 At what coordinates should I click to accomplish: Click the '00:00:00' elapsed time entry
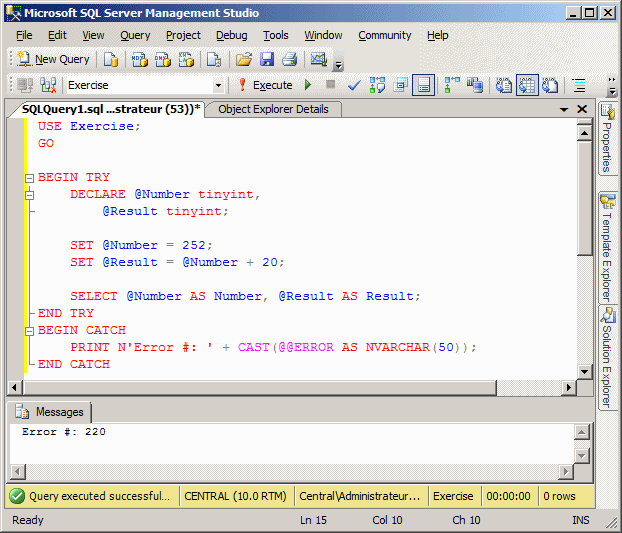tap(508, 496)
